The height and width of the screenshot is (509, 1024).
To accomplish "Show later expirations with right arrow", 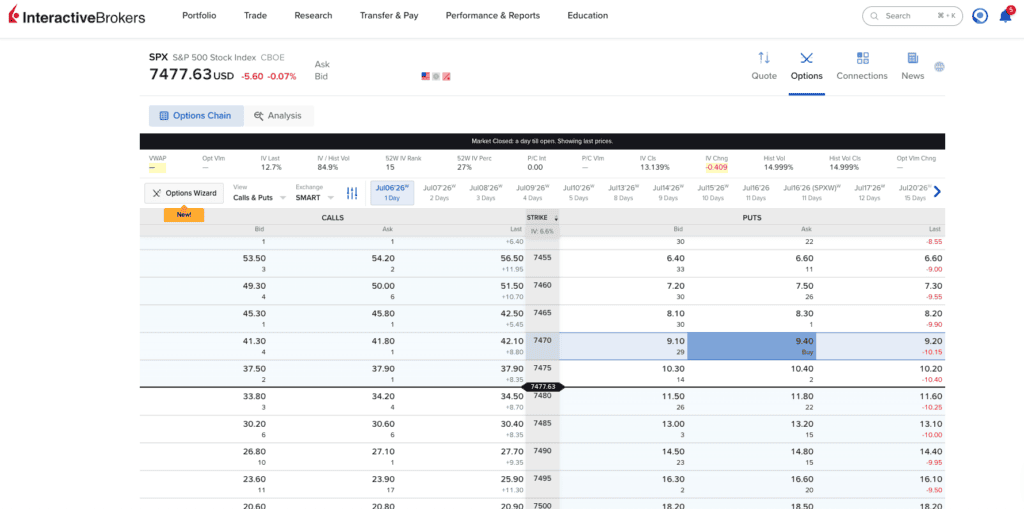I will point(937,192).
